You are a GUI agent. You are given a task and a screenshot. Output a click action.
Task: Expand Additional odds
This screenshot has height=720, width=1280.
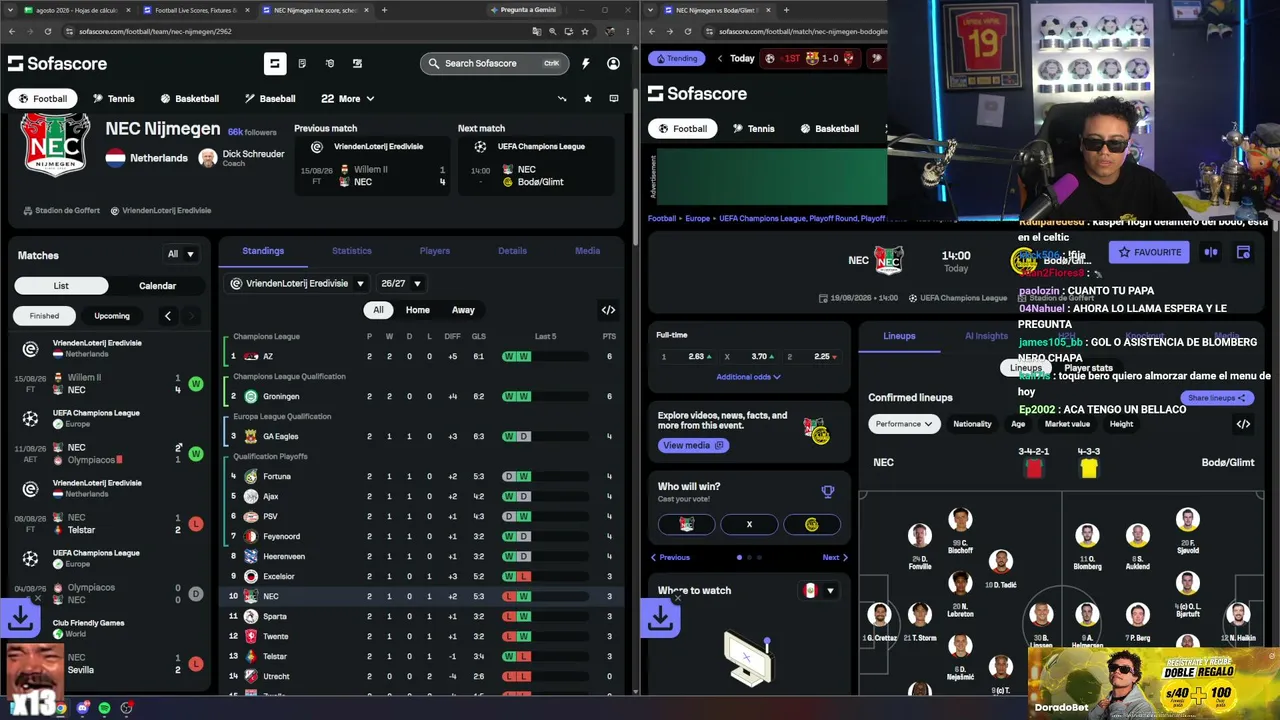pos(748,377)
